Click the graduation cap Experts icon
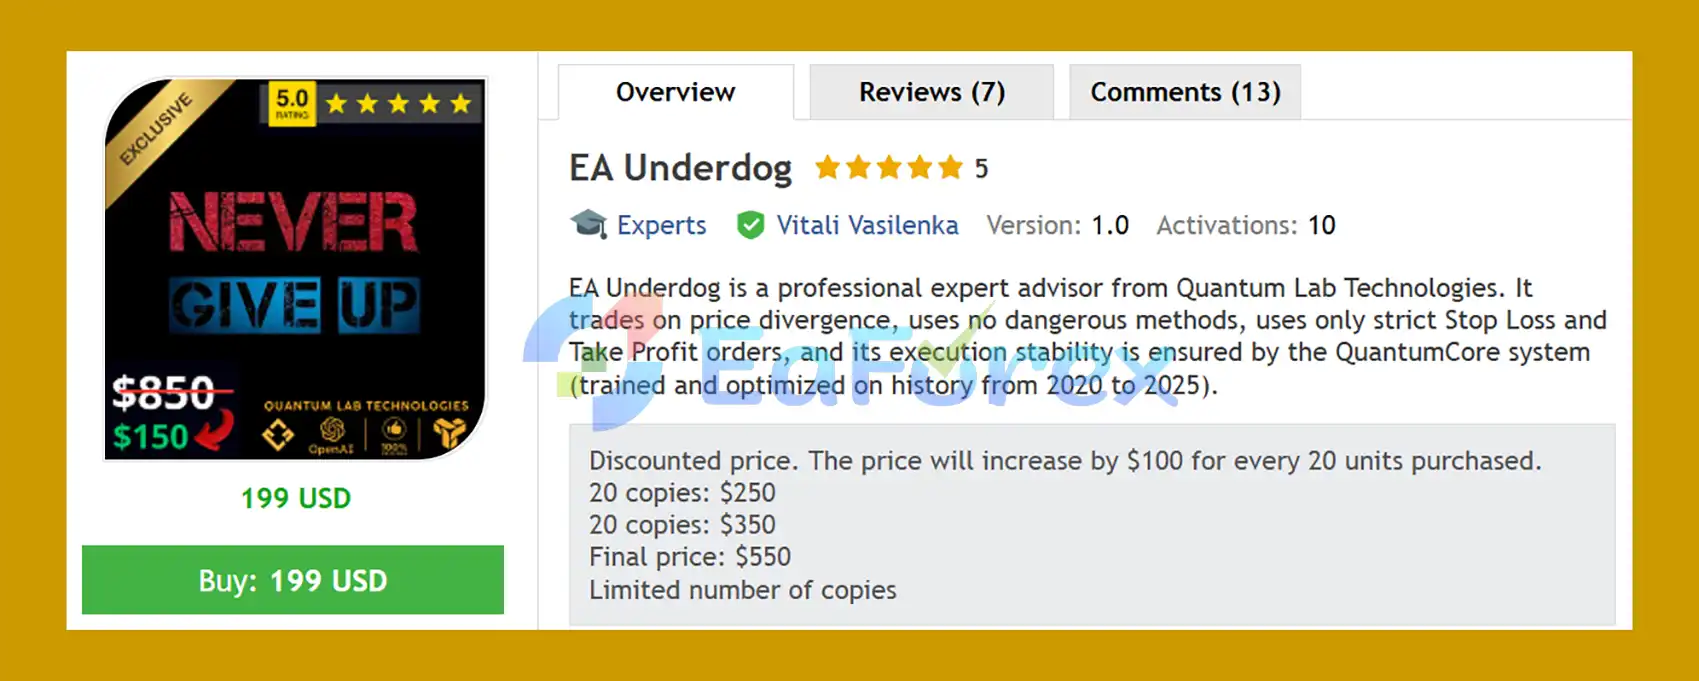1699x681 pixels. tap(588, 224)
